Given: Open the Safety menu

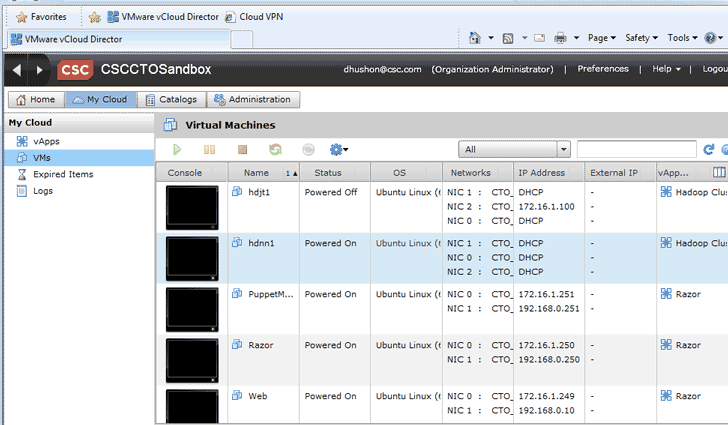Looking at the screenshot, I should pyautogui.click(x=641, y=38).
